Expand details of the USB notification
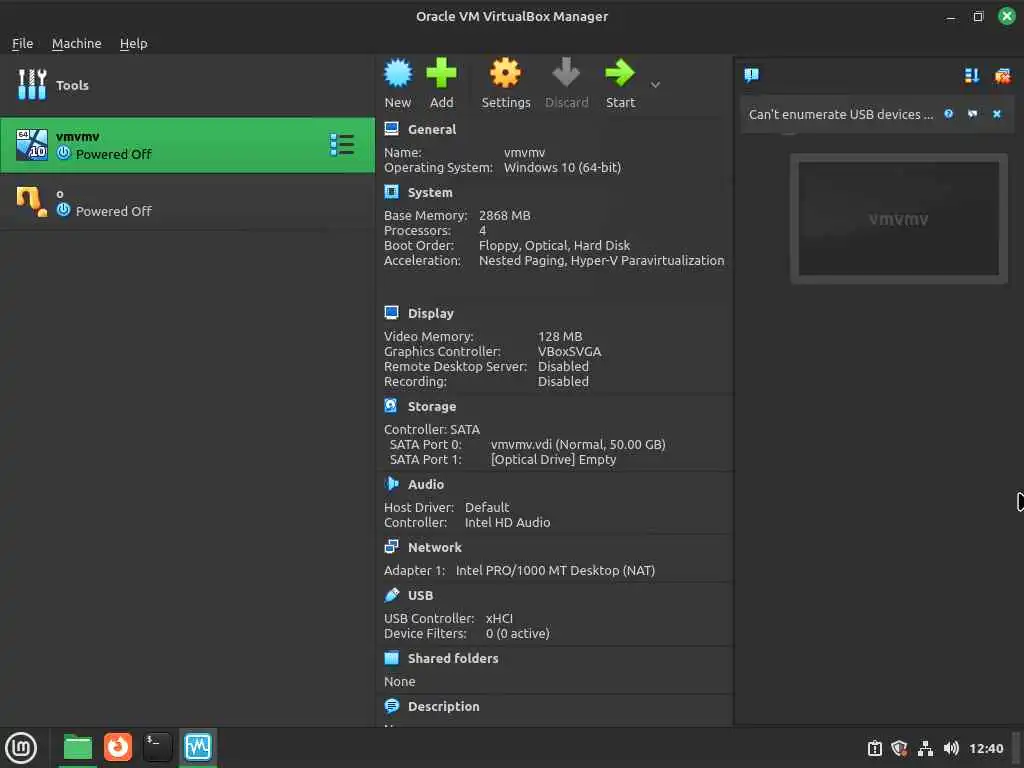The height and width of the screenshot is (768, 1024). [972, 114]
